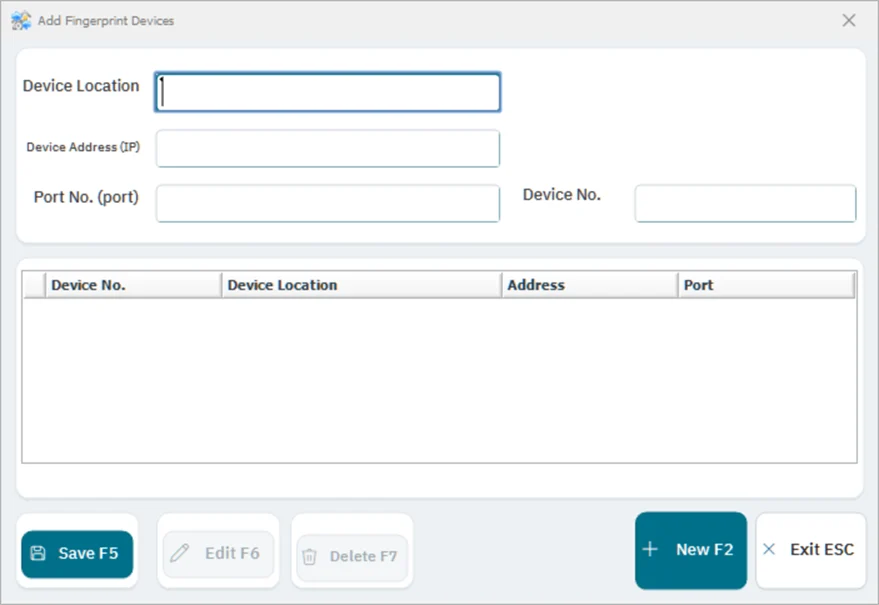Click the pencil icon on Edit F6
The width and height of the screenshot is (879, 605).
[x=180, y=553]
